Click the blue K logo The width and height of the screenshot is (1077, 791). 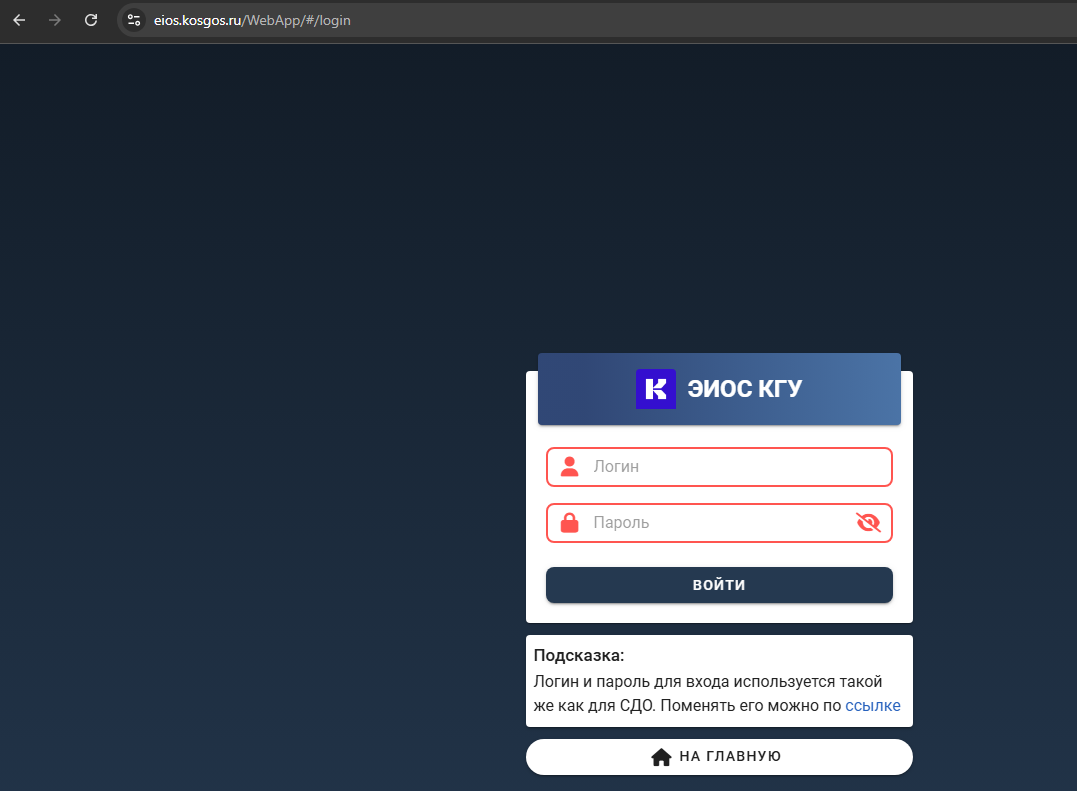click(655, 389)
